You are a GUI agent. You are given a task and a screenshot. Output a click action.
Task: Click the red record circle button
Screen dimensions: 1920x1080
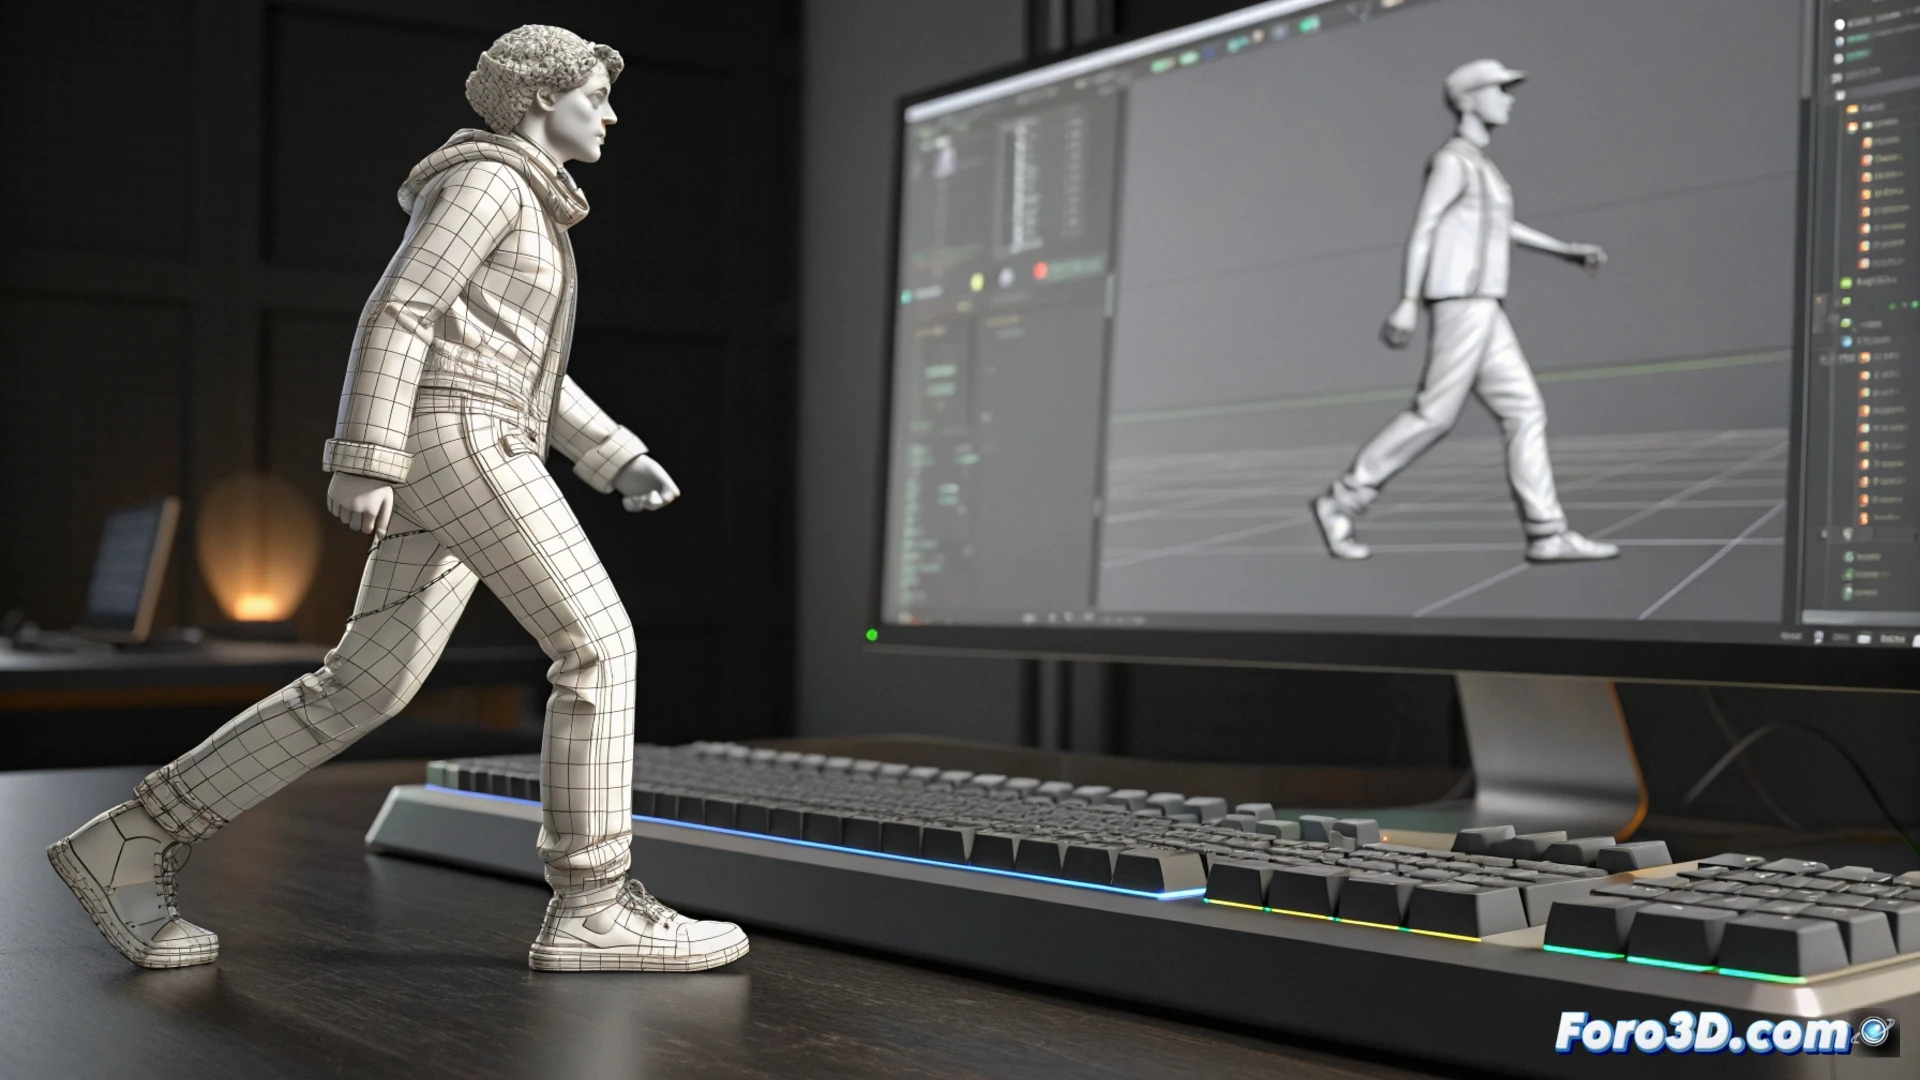[x=1040, y=270]
